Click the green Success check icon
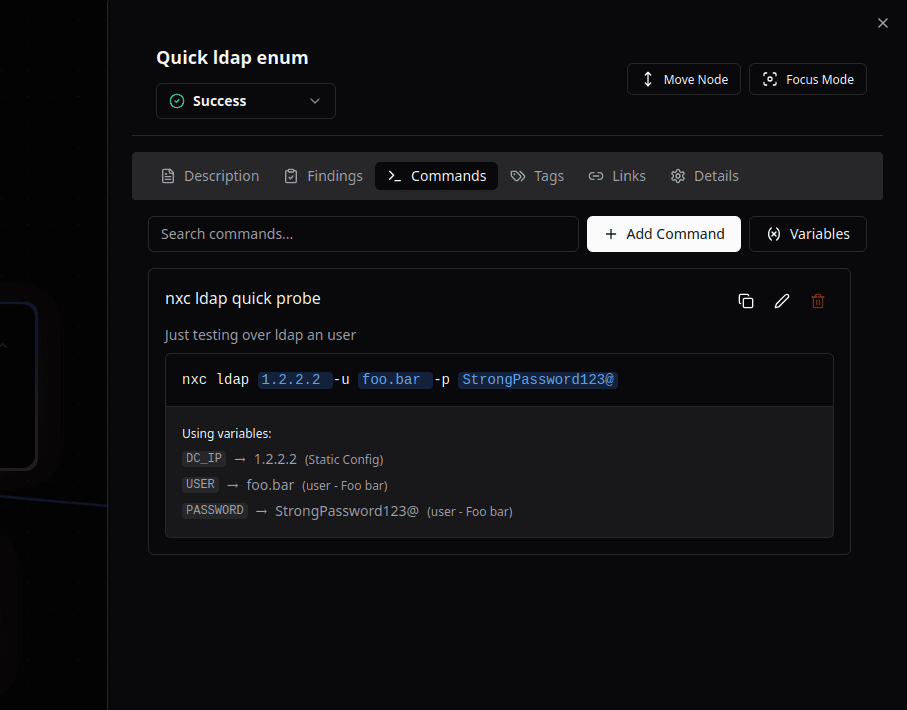Screen dimensions: 907x710 pos(177,101)
